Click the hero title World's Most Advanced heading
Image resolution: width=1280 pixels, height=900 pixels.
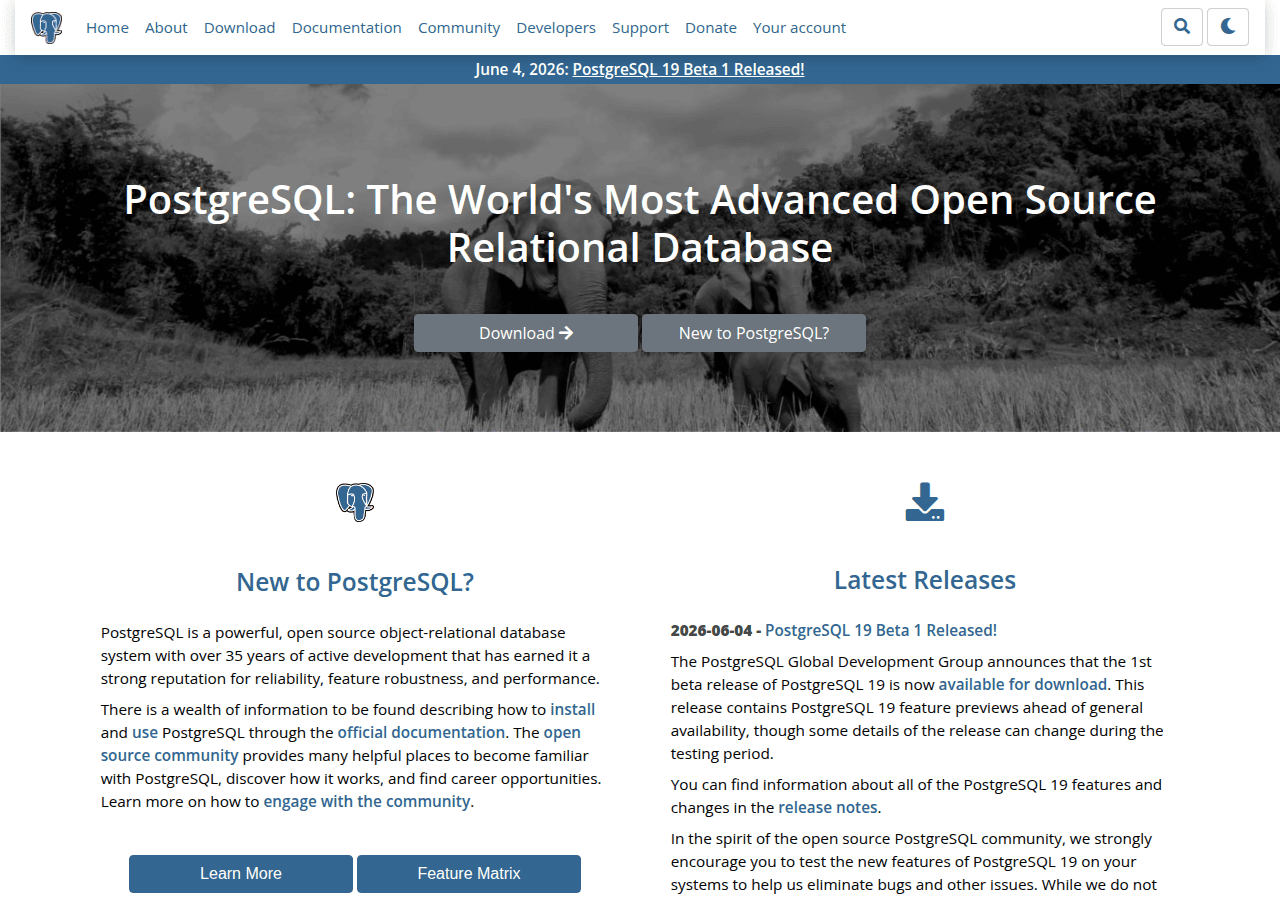pyautogui.click(x=640, y=224)
